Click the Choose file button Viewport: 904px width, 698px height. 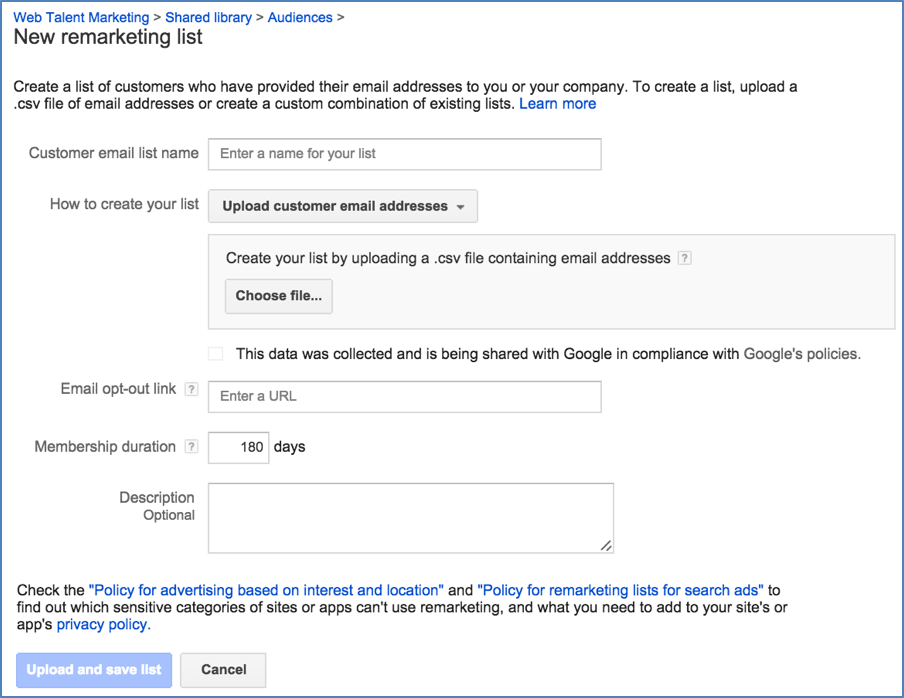point(278,296)
